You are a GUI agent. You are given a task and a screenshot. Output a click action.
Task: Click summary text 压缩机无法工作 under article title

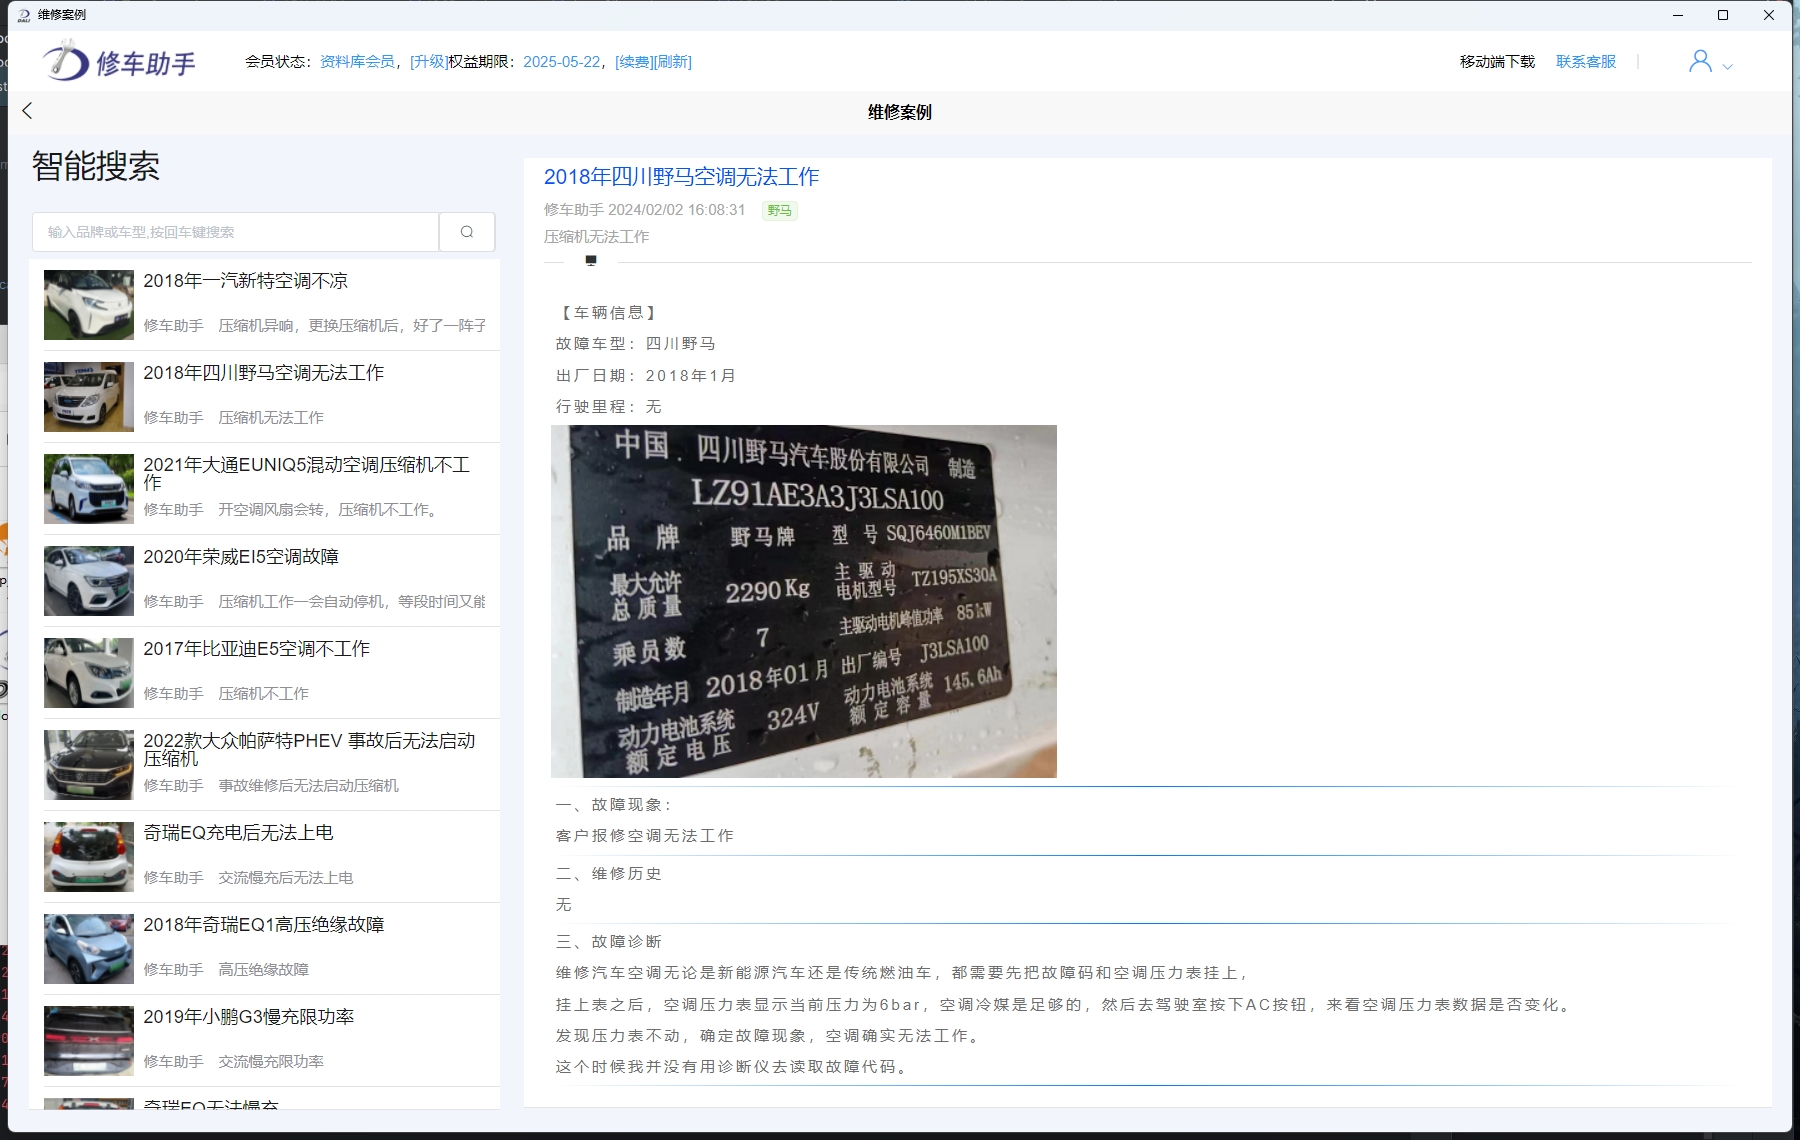[x=597, y=237]
